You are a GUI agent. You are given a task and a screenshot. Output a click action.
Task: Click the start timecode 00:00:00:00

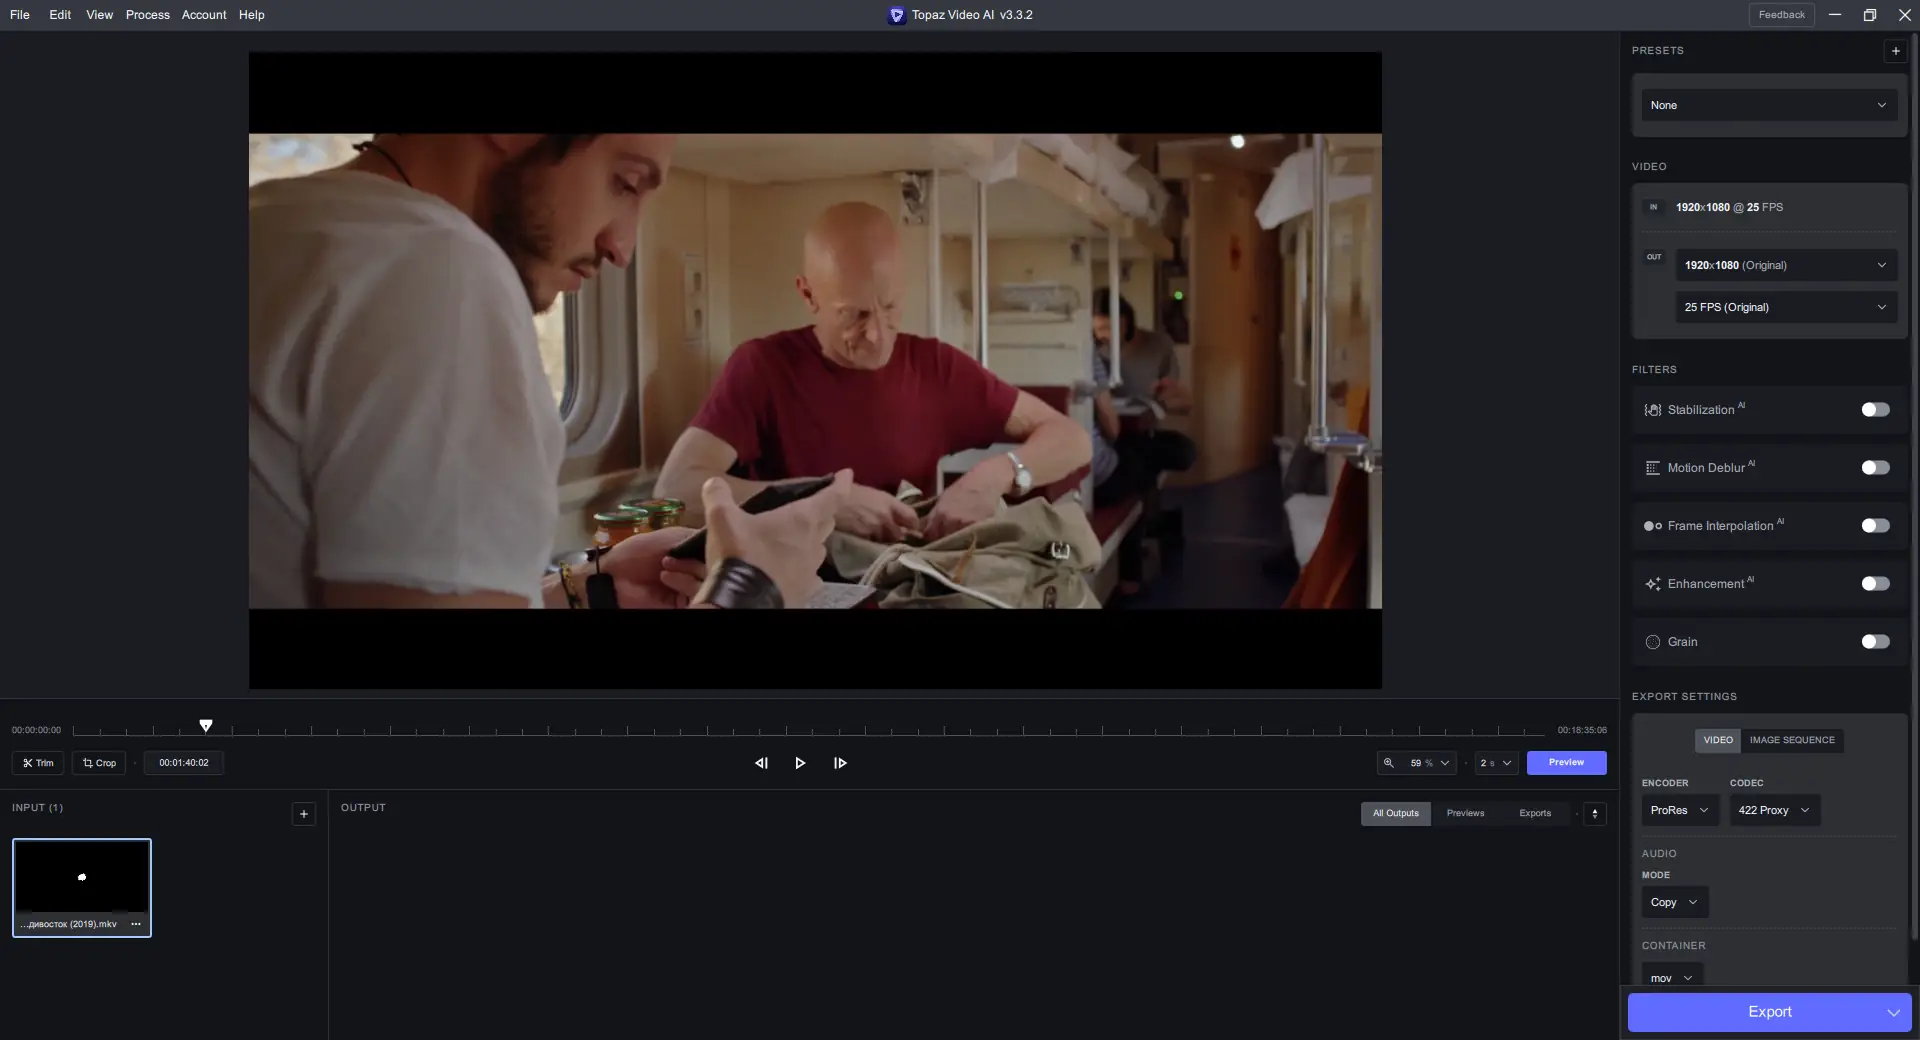point(36,730)
